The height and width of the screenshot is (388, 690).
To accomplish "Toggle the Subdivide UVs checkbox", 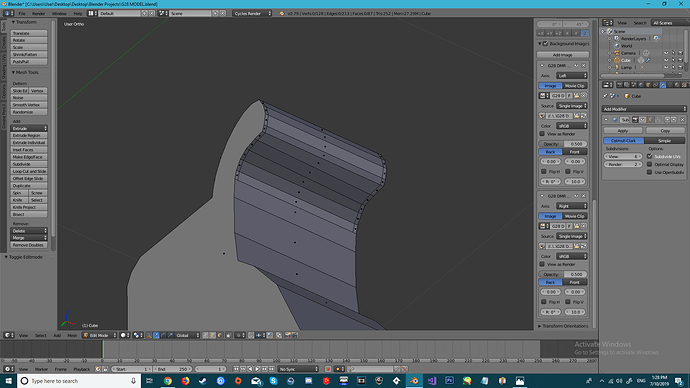I will pyautogui.click(x=650, y=156).
